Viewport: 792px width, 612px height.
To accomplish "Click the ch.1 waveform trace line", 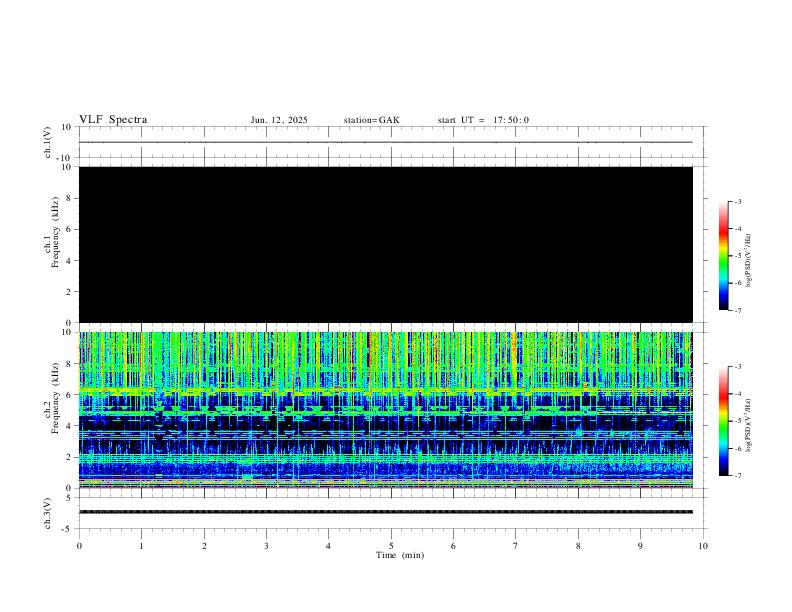I will click(385, 142).
